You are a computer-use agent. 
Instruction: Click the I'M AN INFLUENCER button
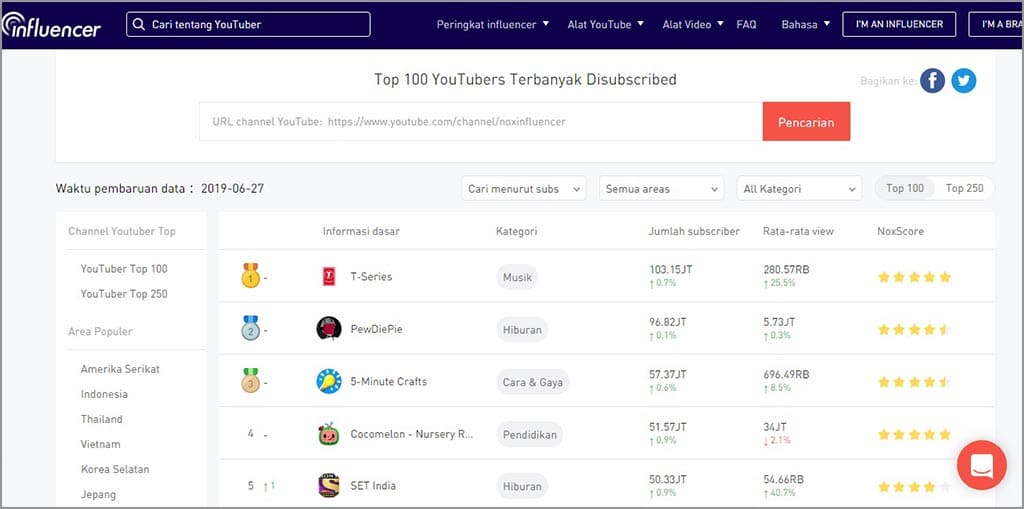point(899,25)
